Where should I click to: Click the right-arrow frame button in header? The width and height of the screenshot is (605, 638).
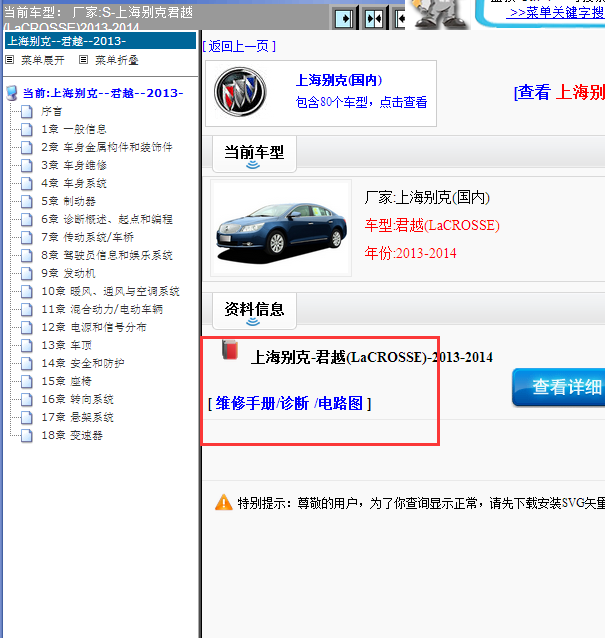coord(344,18)
